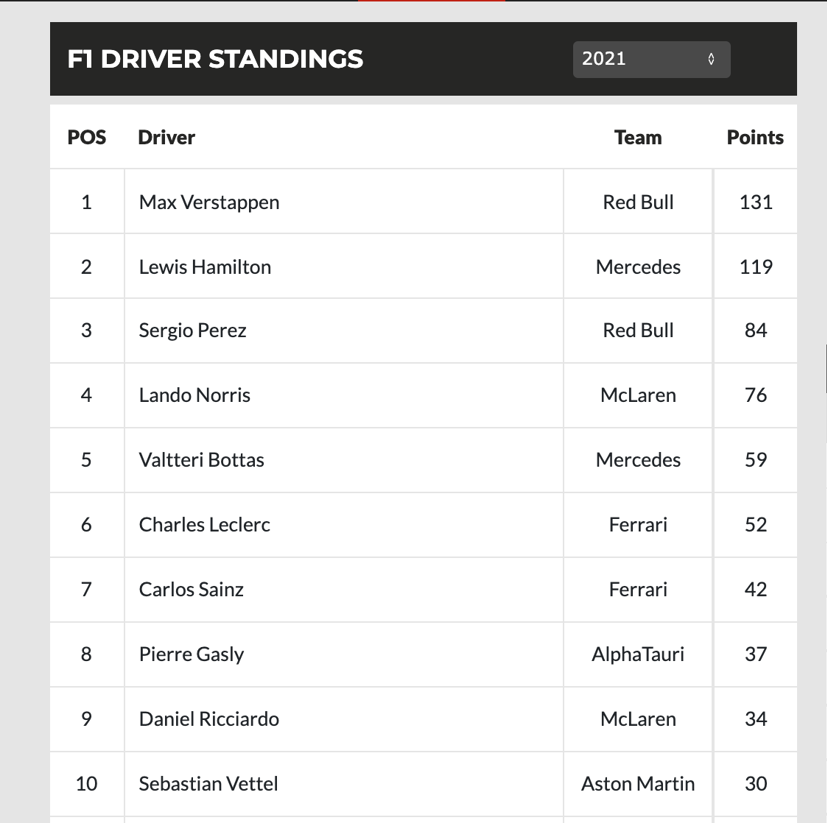Click the Max Verstappen driver name

(x=209, y=202)
